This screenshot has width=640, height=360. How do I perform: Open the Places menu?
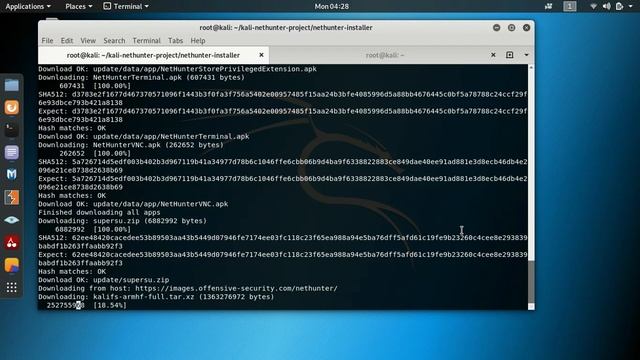coord(79,6)
